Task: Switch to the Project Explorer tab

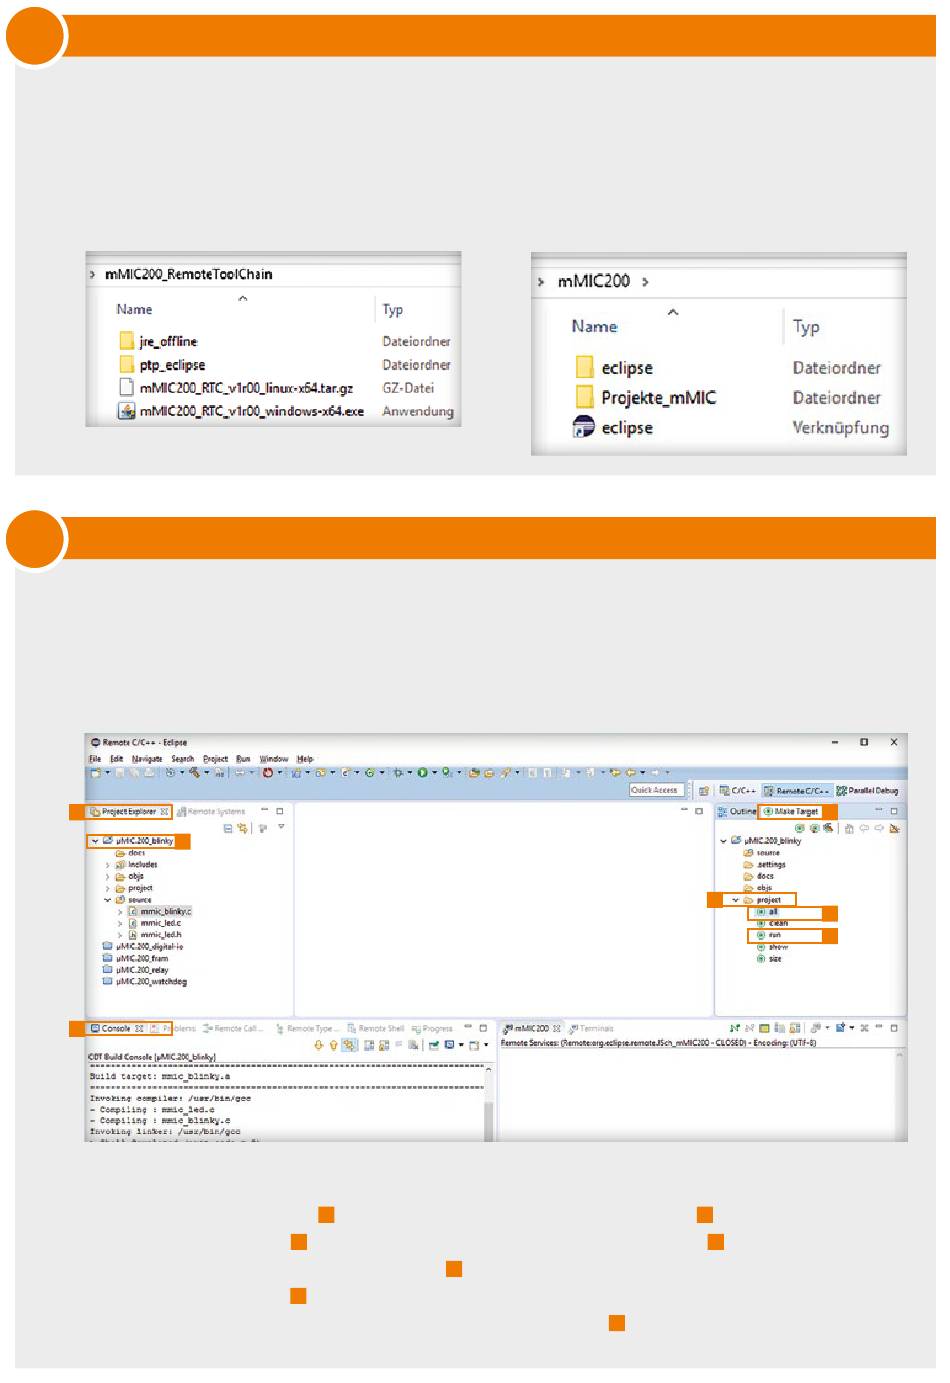Action: click(x=129, y=812)
